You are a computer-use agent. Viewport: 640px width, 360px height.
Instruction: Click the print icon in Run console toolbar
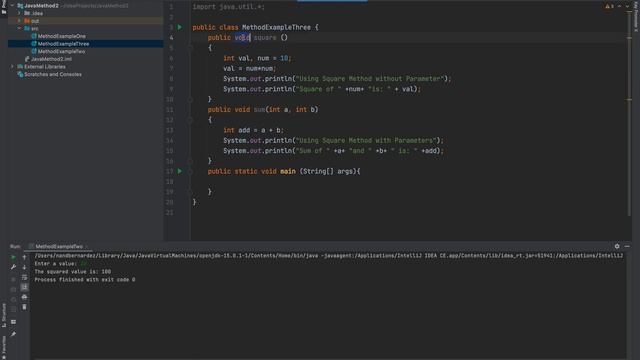(24, 297)
